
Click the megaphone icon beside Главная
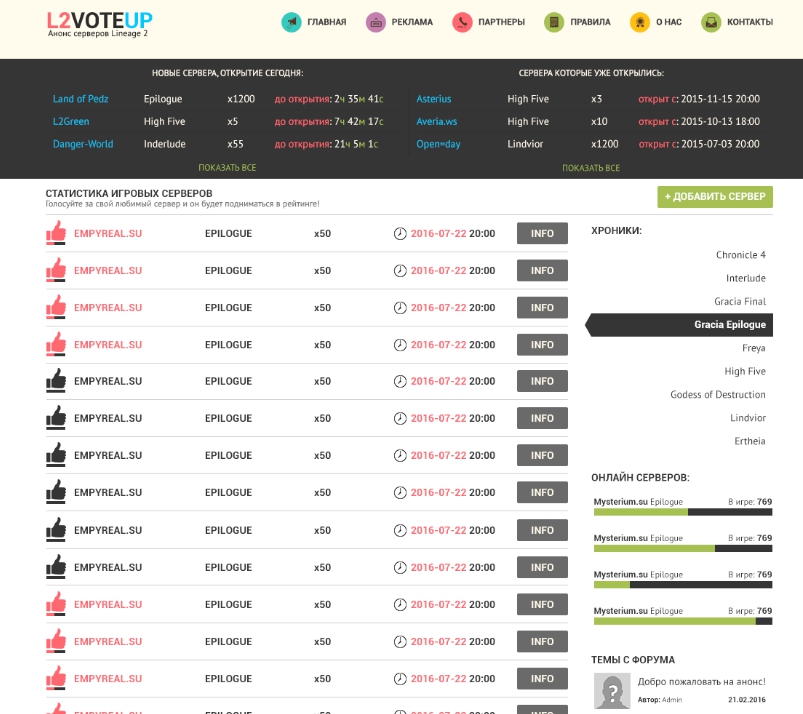(x=291, y=22)
